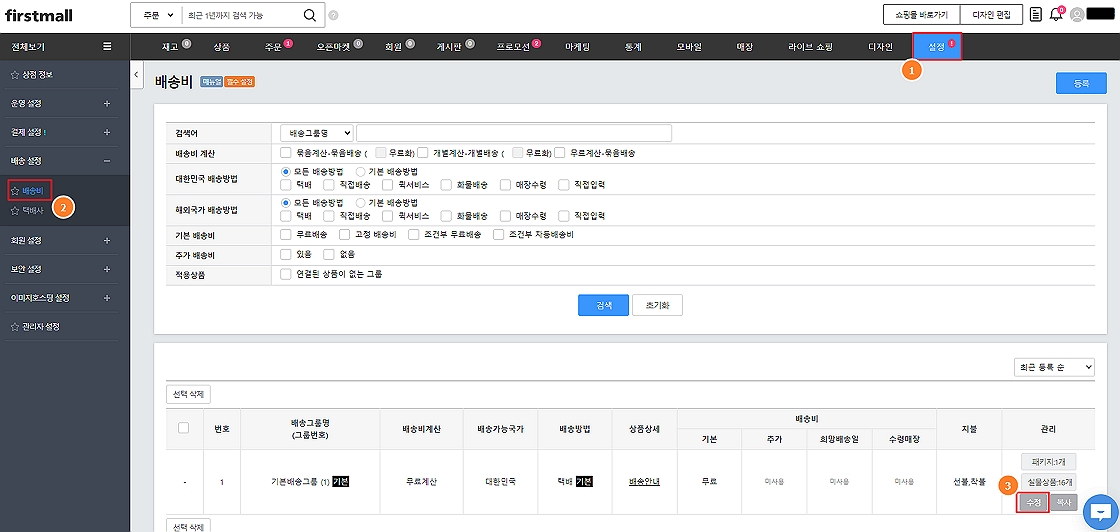Go to the 재고 top menu
This screenshot has height=532, width=1120.
tap(170, 47)
